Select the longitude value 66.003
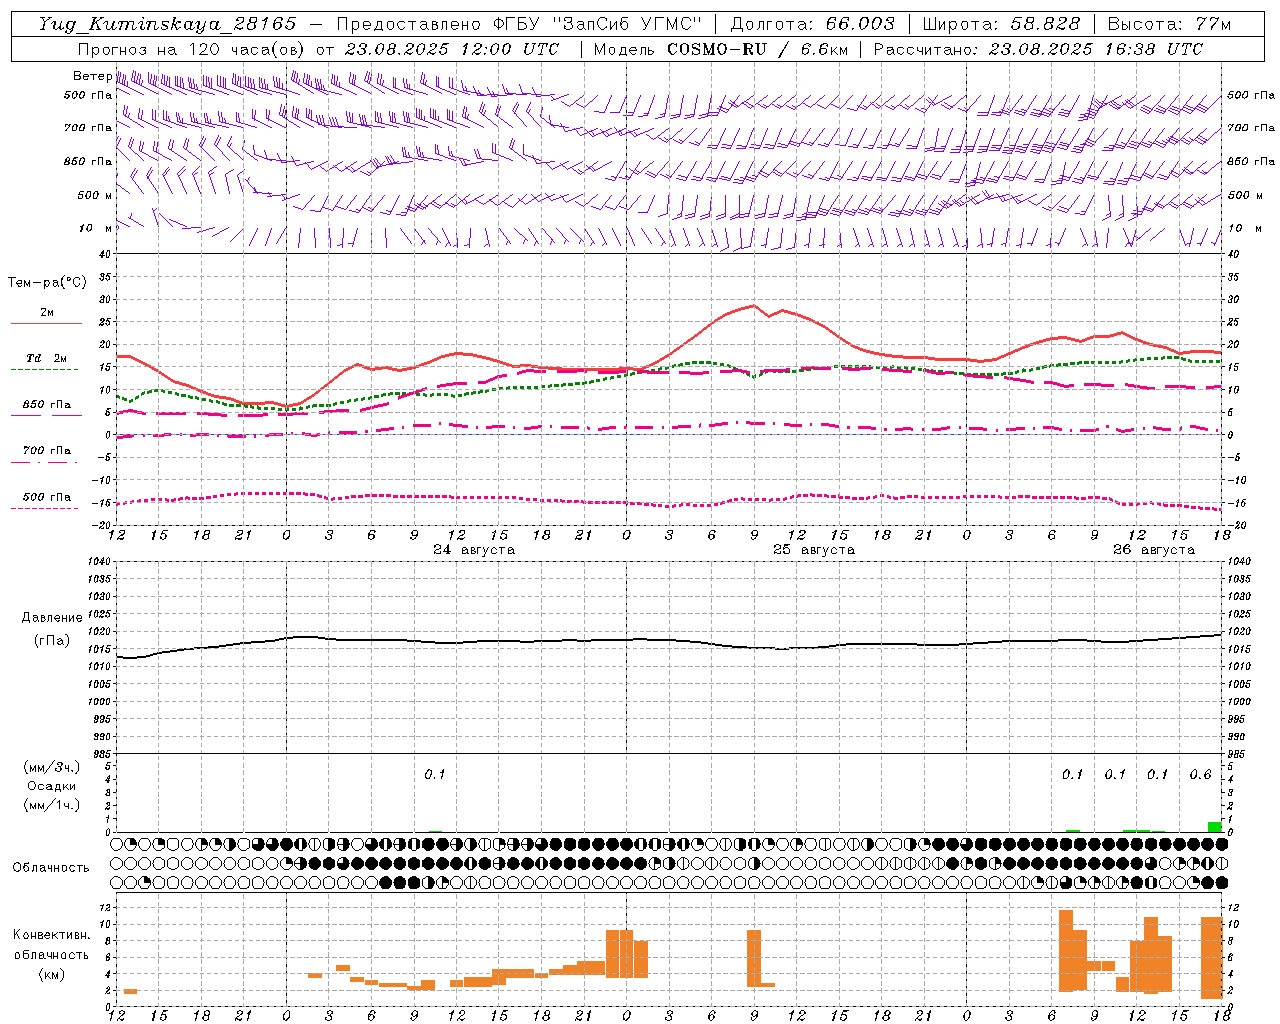The image size is (1280, 1024). click(x=860, y=24)
